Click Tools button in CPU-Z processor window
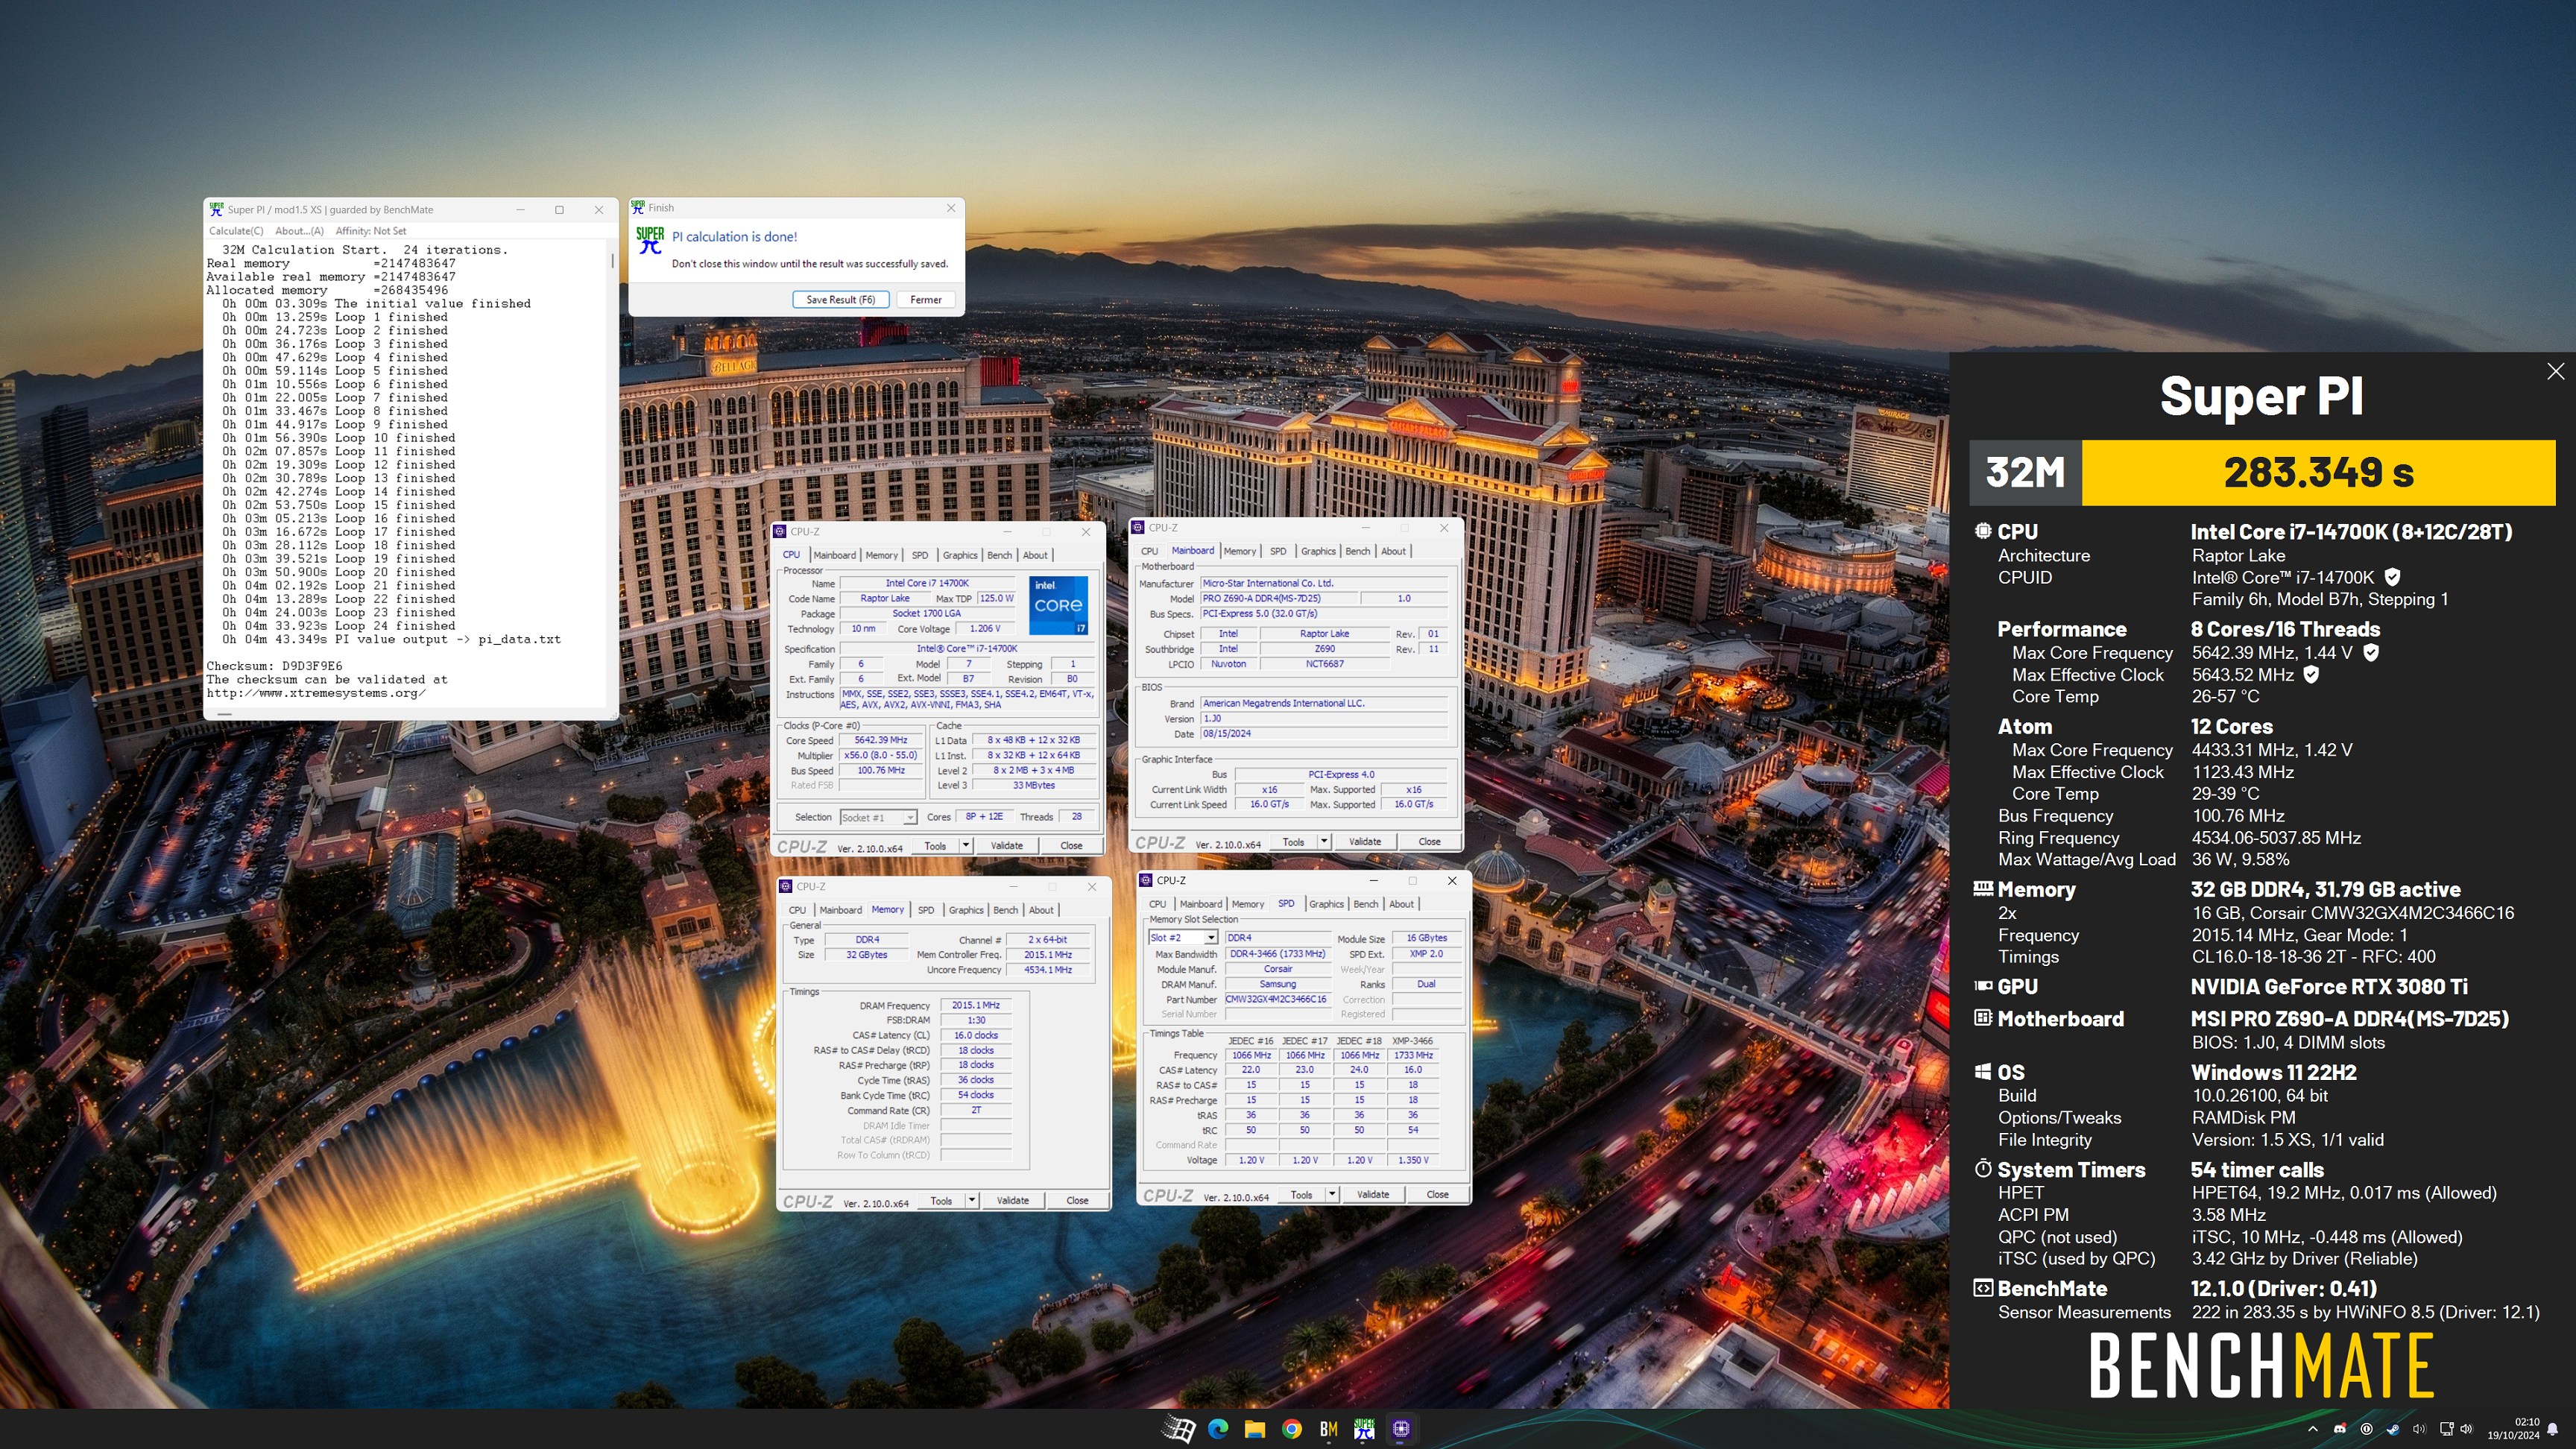 (935, 845)
